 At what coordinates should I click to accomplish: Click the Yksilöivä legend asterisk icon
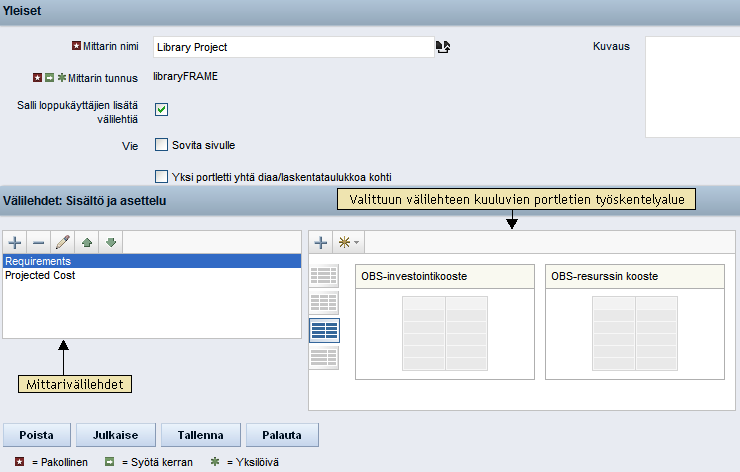tap(215, 462)
